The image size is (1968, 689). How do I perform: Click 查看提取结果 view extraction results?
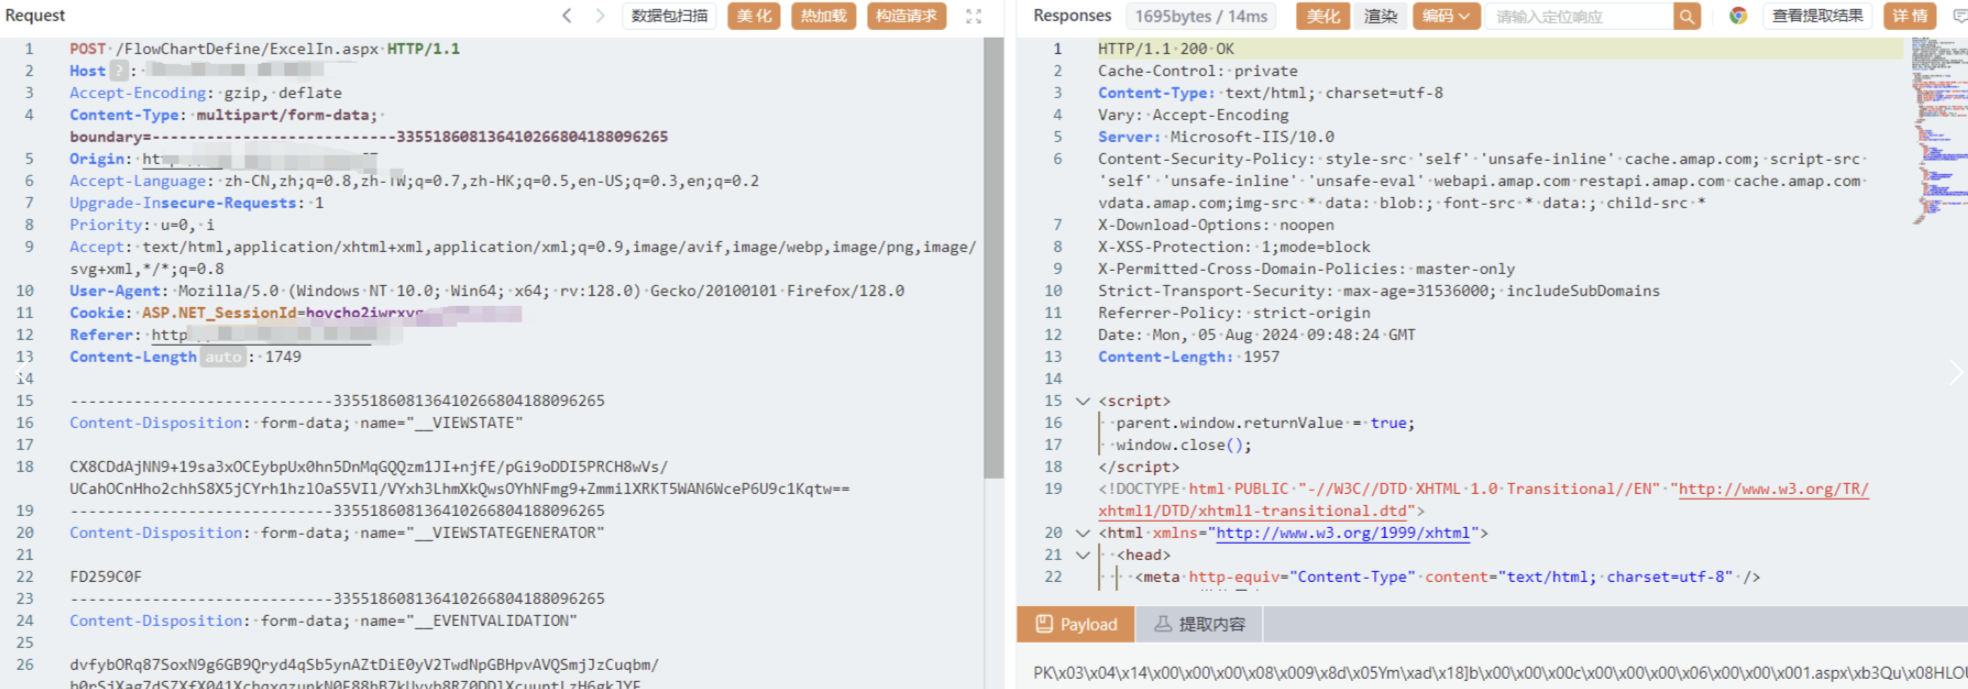[x=1818, y=16]
